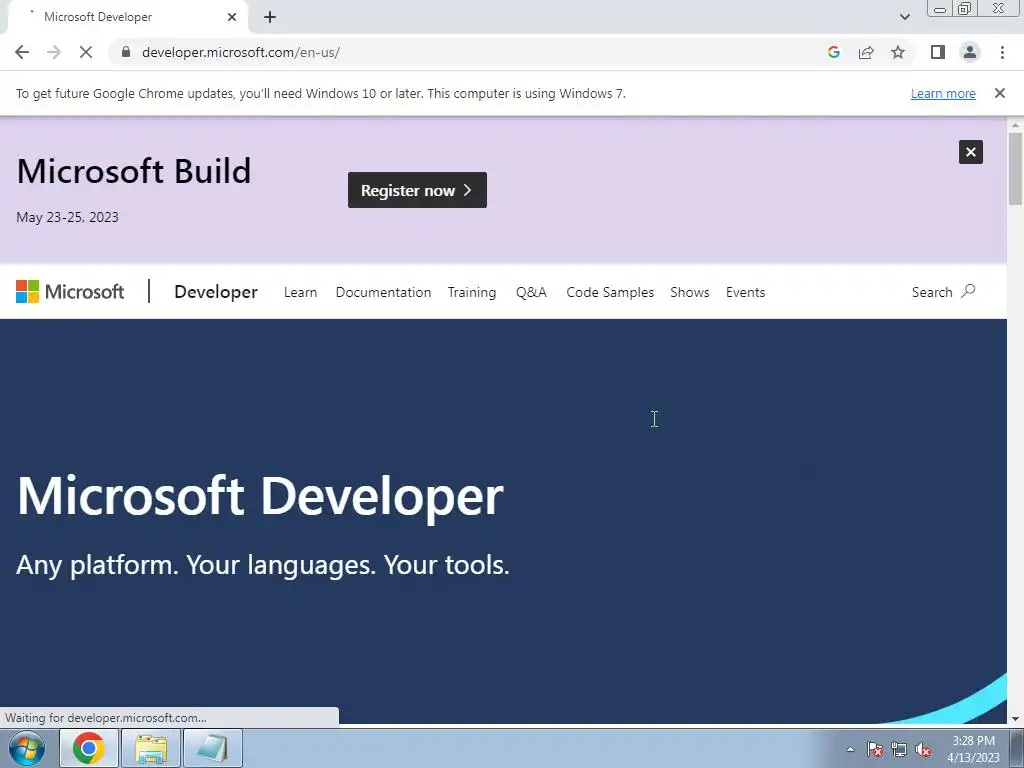Image resolution: width=1024 pixels, height=768 pixels.
Task: Share this page icon
Action: pyautogui.click(x=866, y=52)
